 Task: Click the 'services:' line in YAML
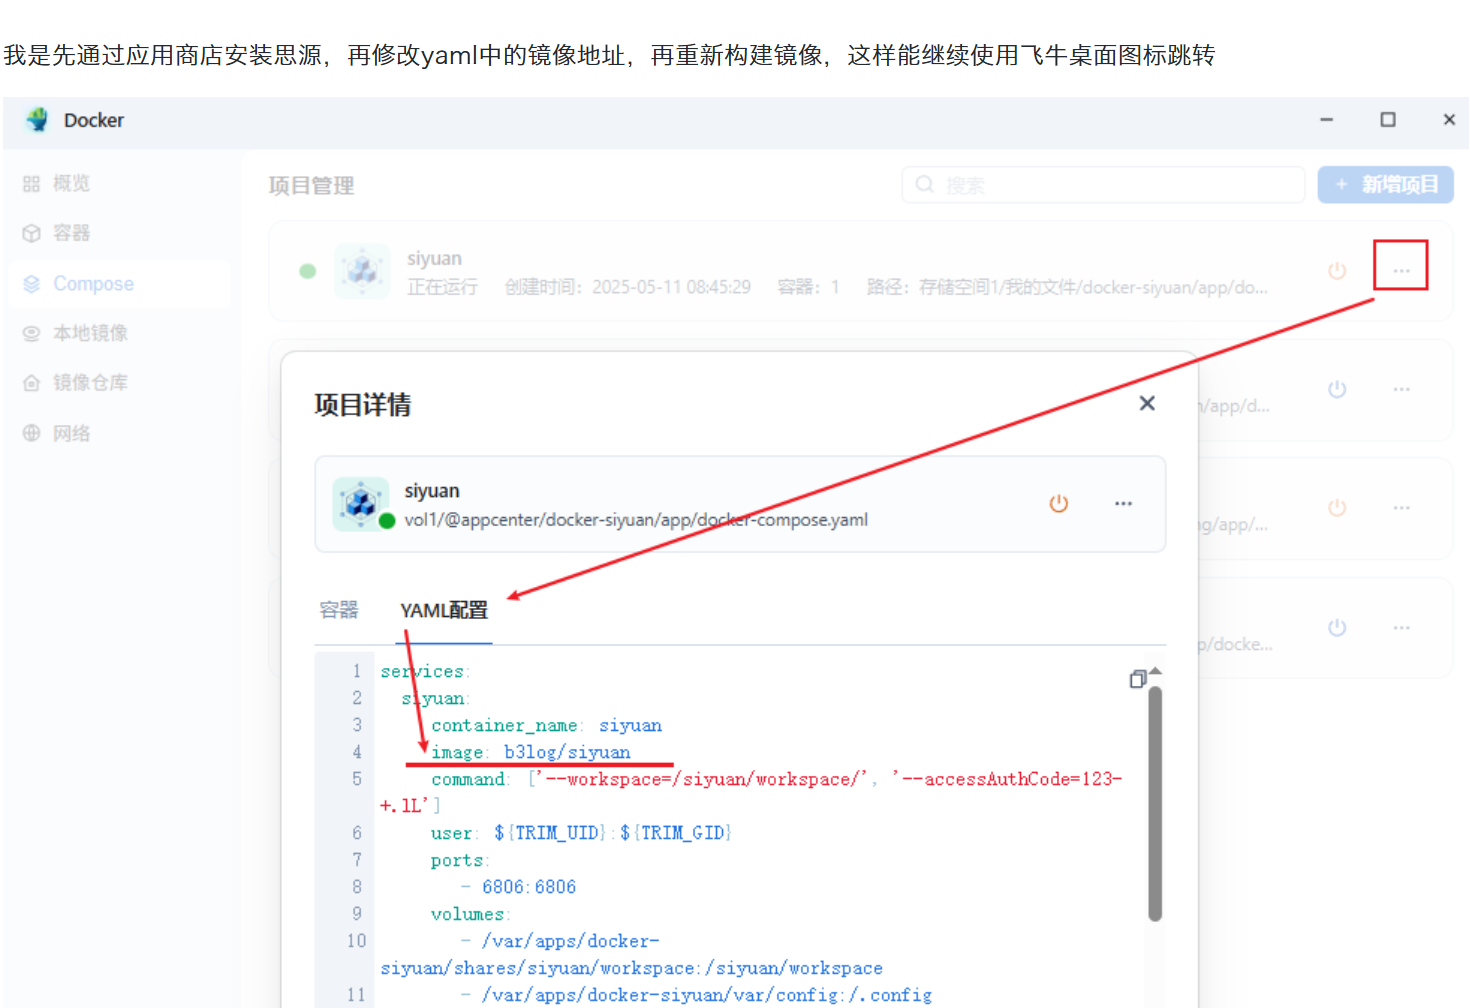coord(425,671)
